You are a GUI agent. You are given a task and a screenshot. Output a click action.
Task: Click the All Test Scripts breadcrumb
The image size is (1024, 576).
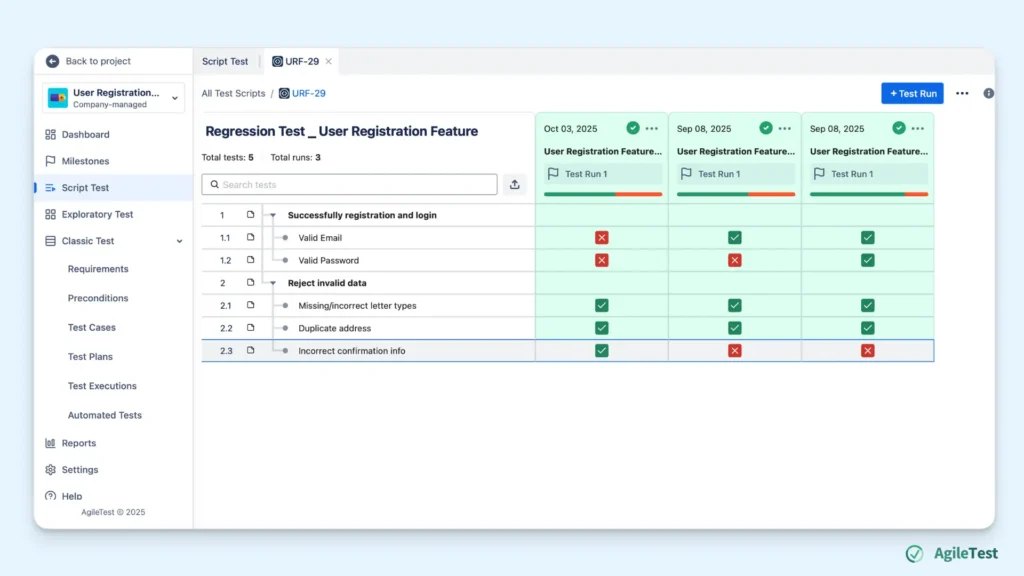coord(233,93)
